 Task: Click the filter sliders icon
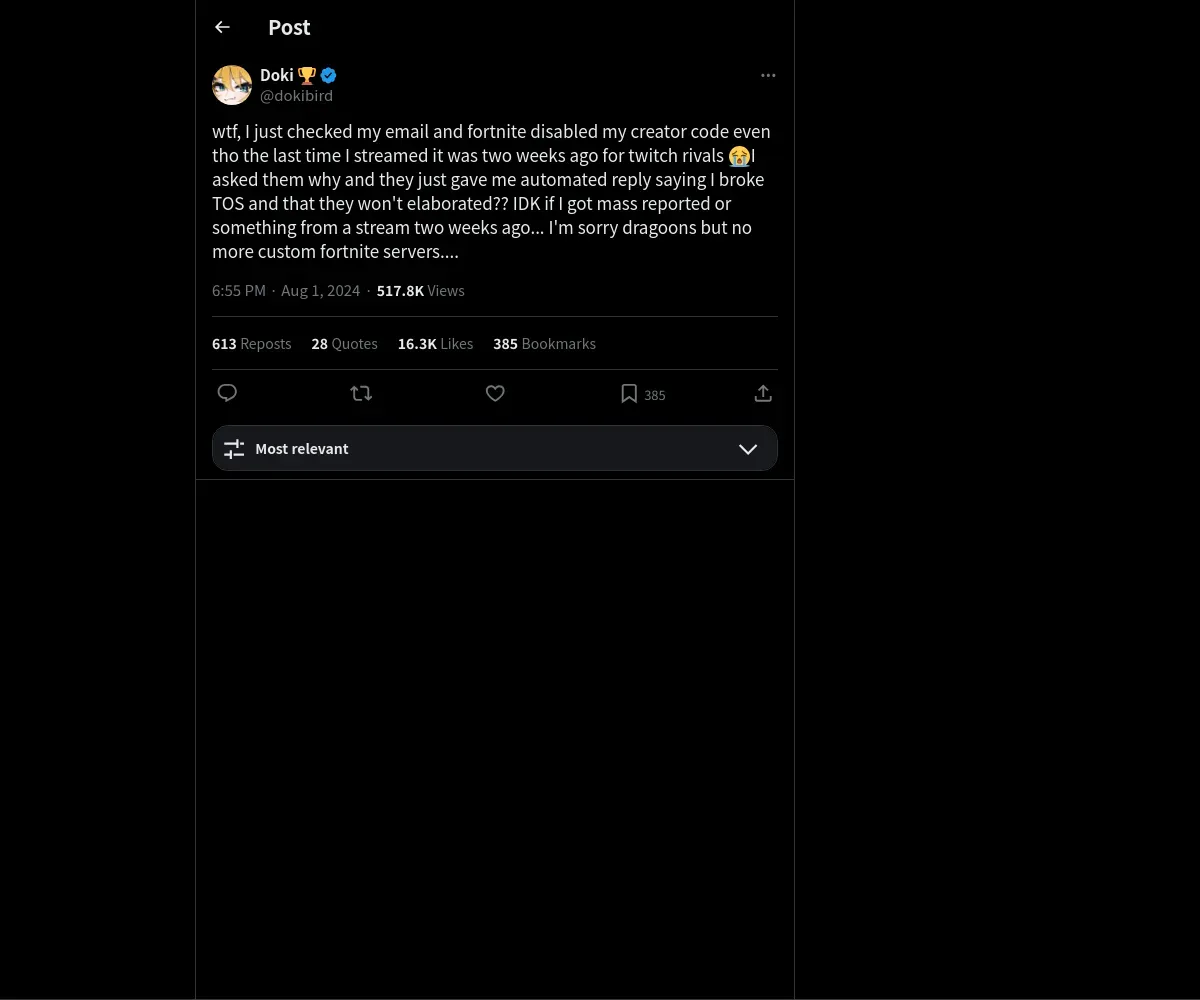tap(234, 449)
